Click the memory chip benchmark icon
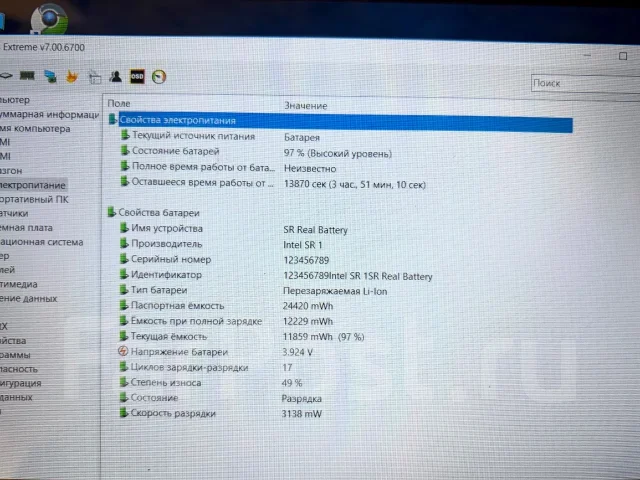 pos(27,76)
